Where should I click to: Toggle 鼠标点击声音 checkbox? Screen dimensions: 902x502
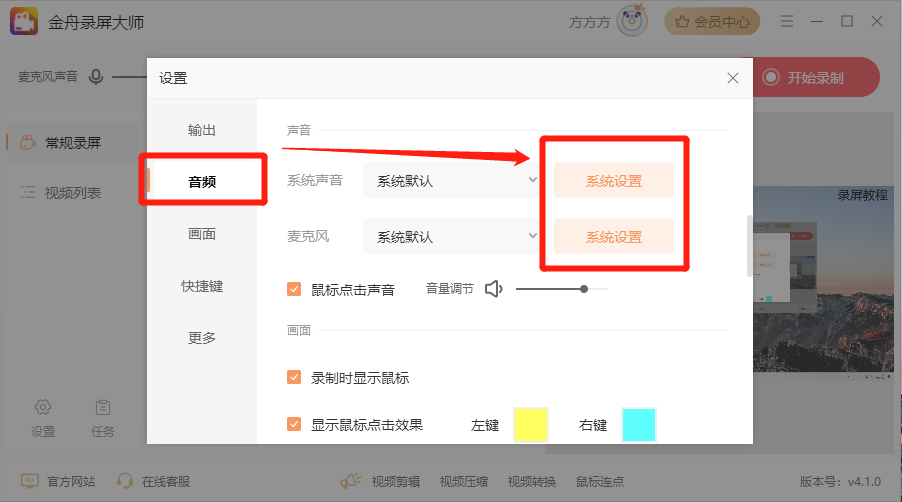click(294, 290)
